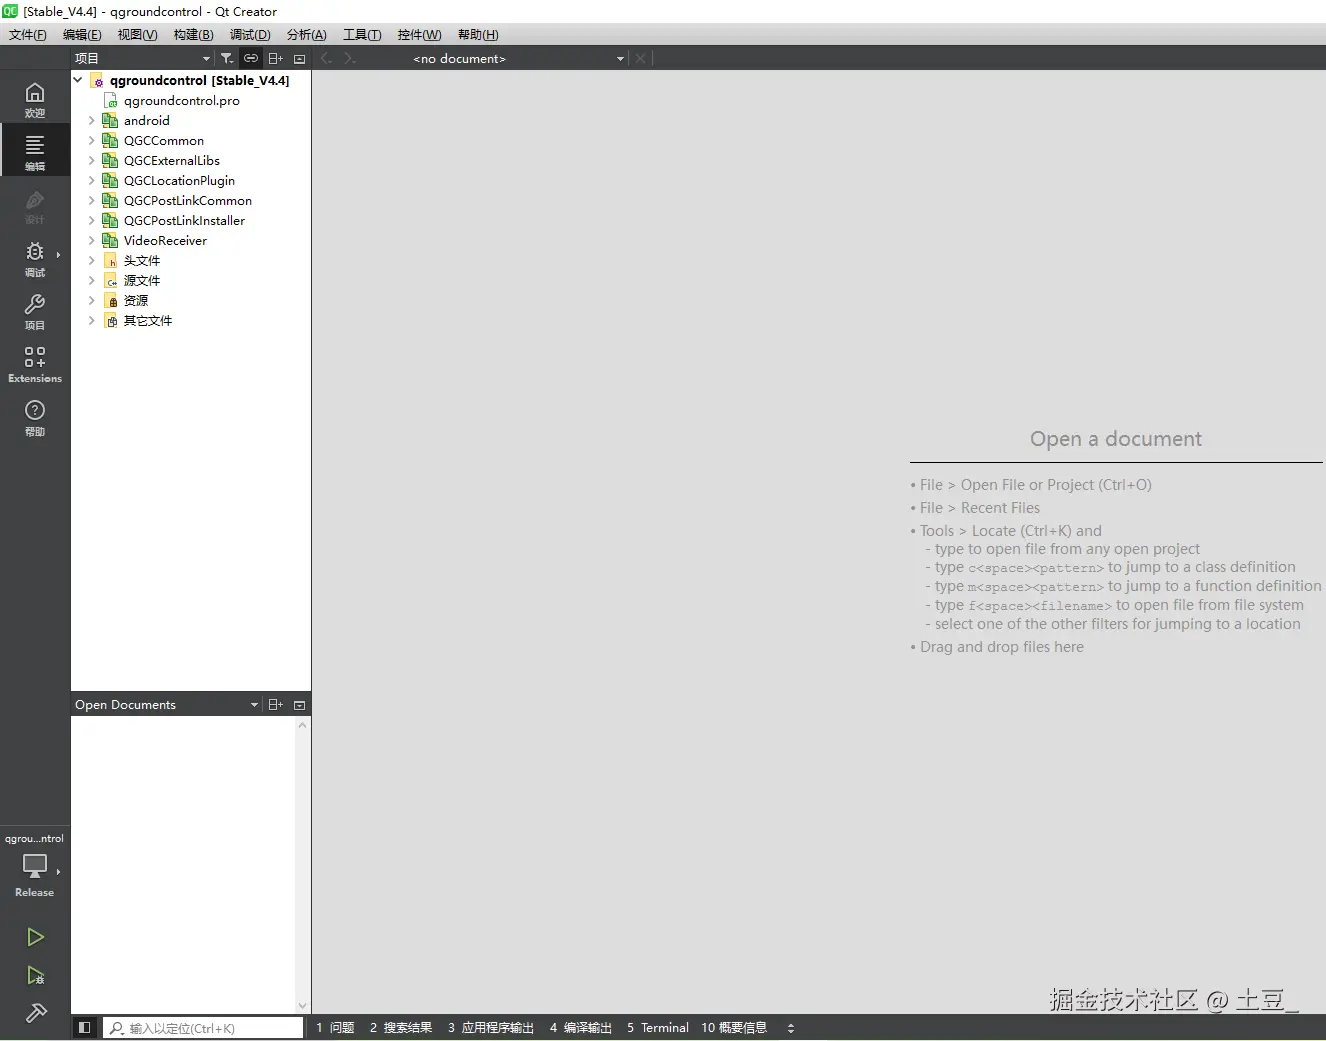Screen dimensions: 1326x1041
Task: Show the 10 概要信息 pane
Action: [x=734, y=1028]
